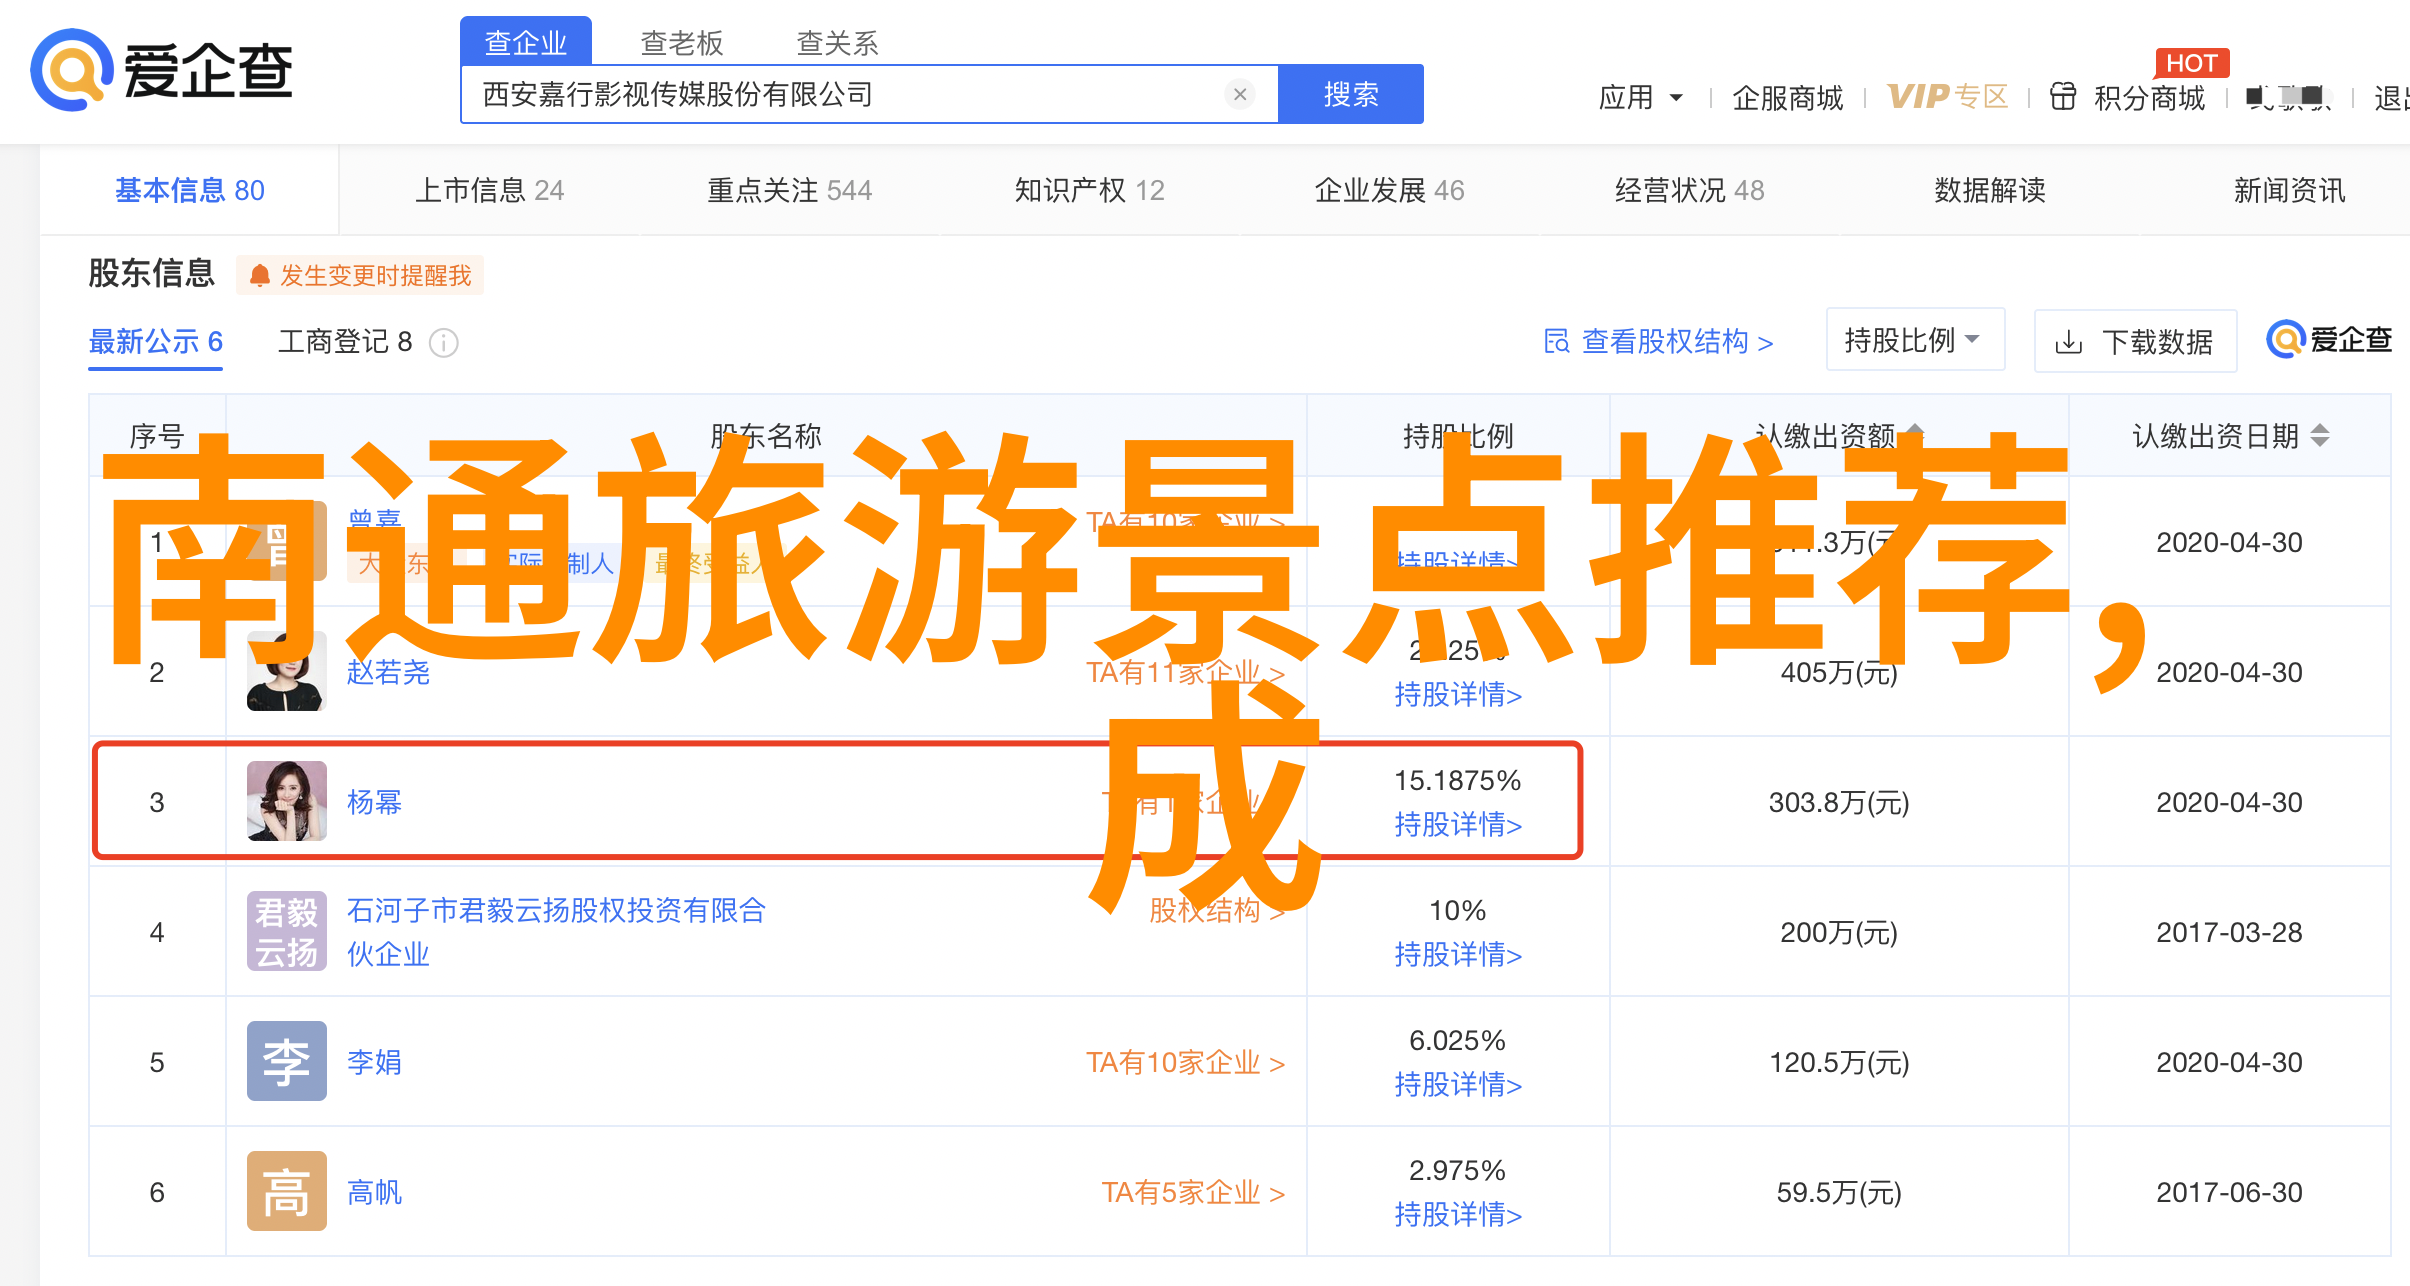2410x1286 pixels.
Task: Open TA有5家企业 link in 高帆 row
Action: 1193,1192
